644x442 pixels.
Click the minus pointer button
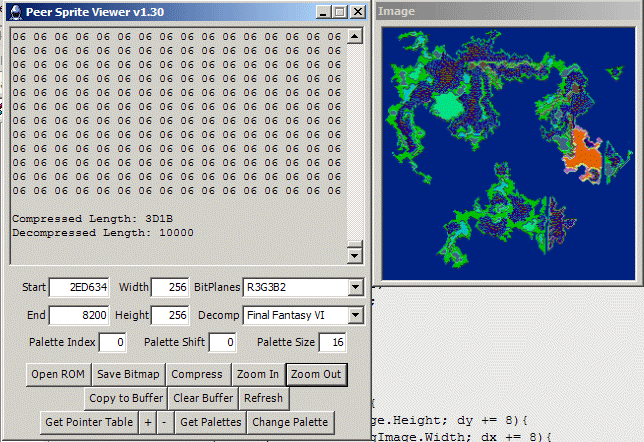coord(164,422)
